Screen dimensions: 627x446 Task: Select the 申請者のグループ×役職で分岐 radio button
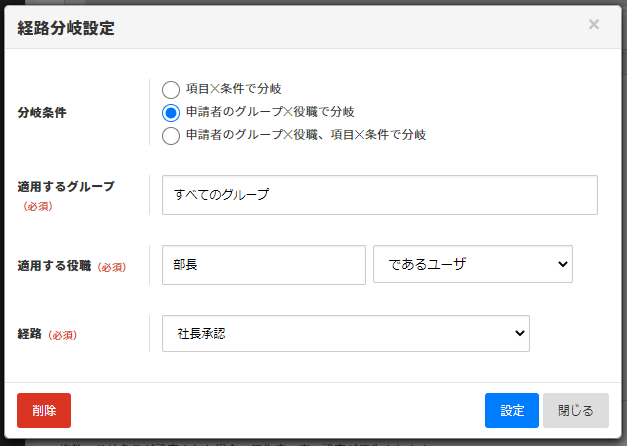(x=171, y=112)
